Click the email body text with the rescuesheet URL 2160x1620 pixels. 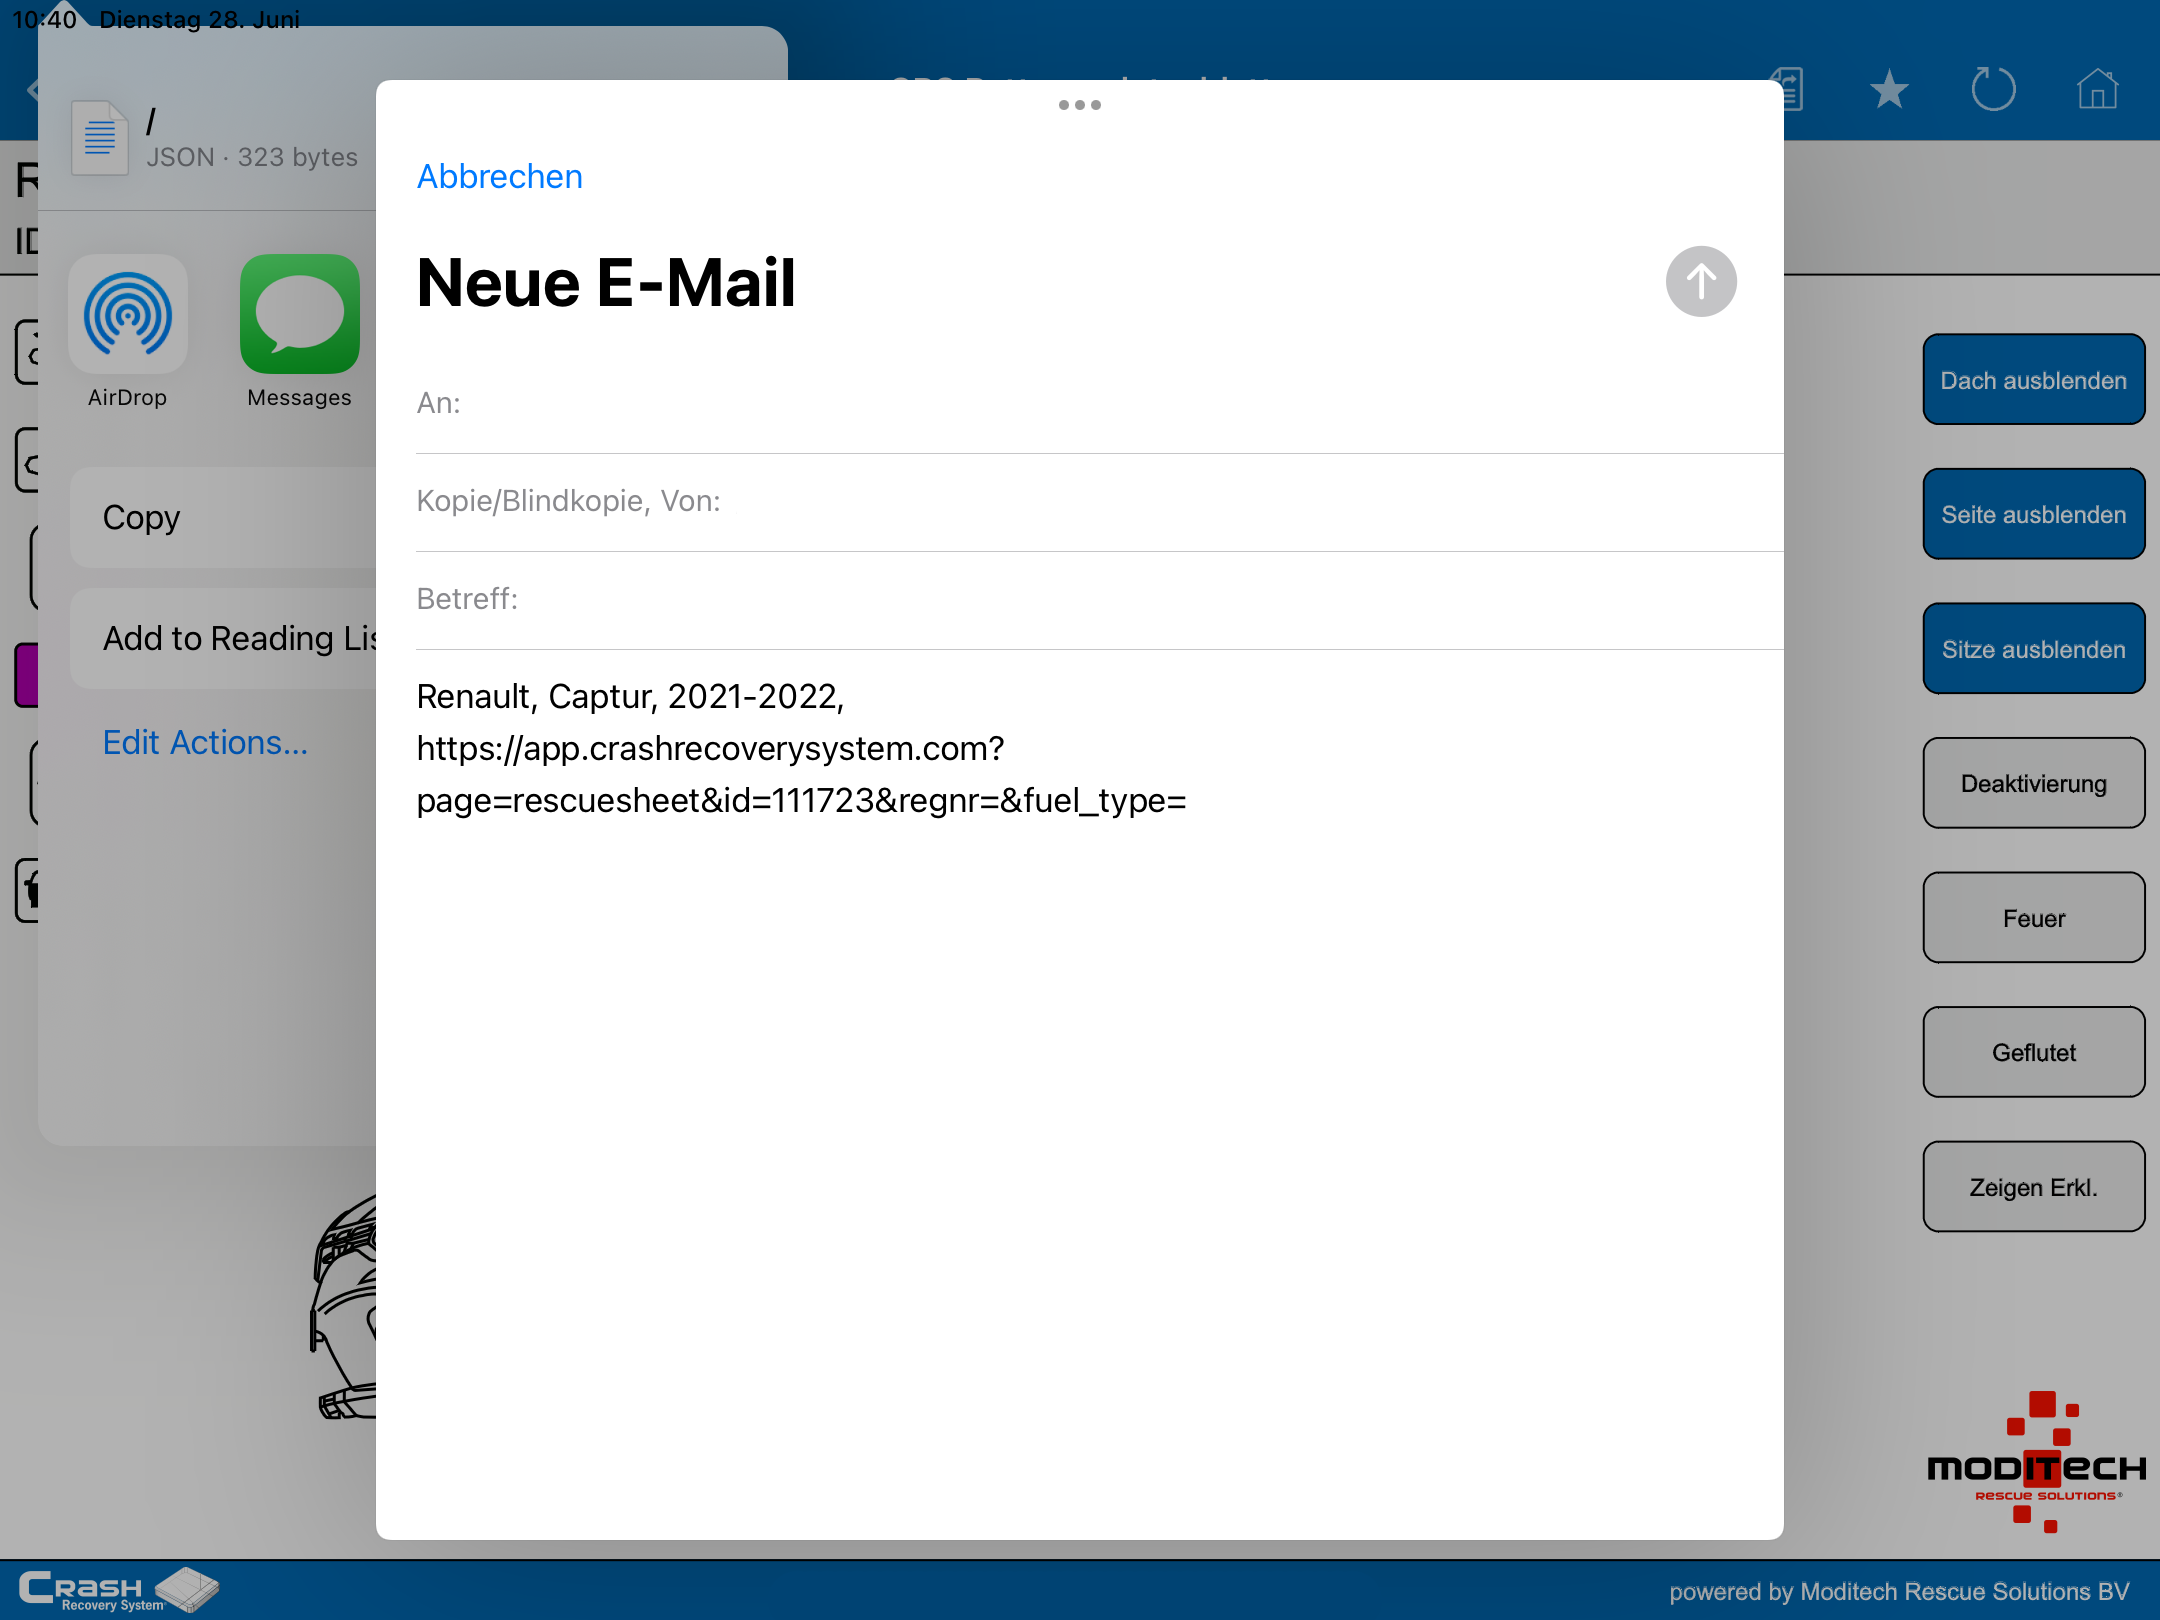[801, 748]
